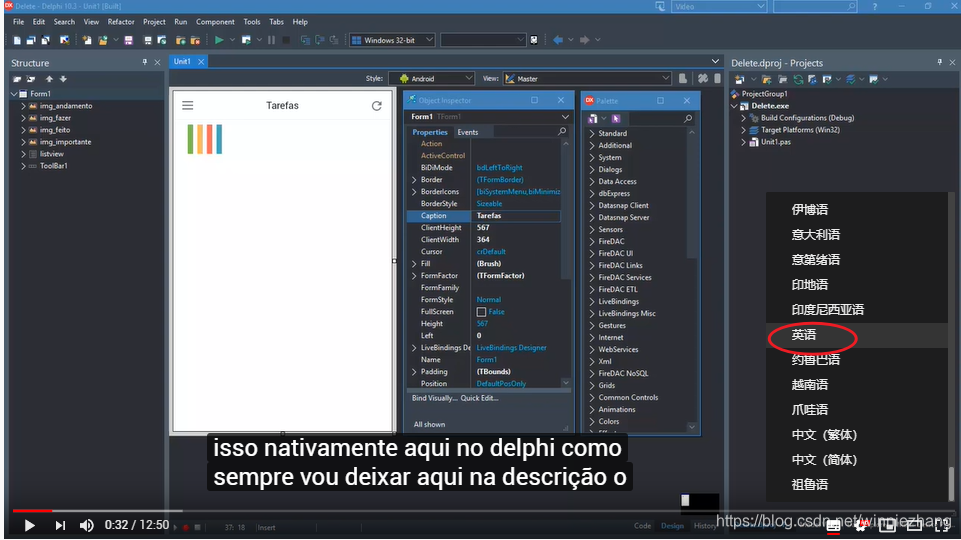Pin the Projects panel

click(939, 63)
